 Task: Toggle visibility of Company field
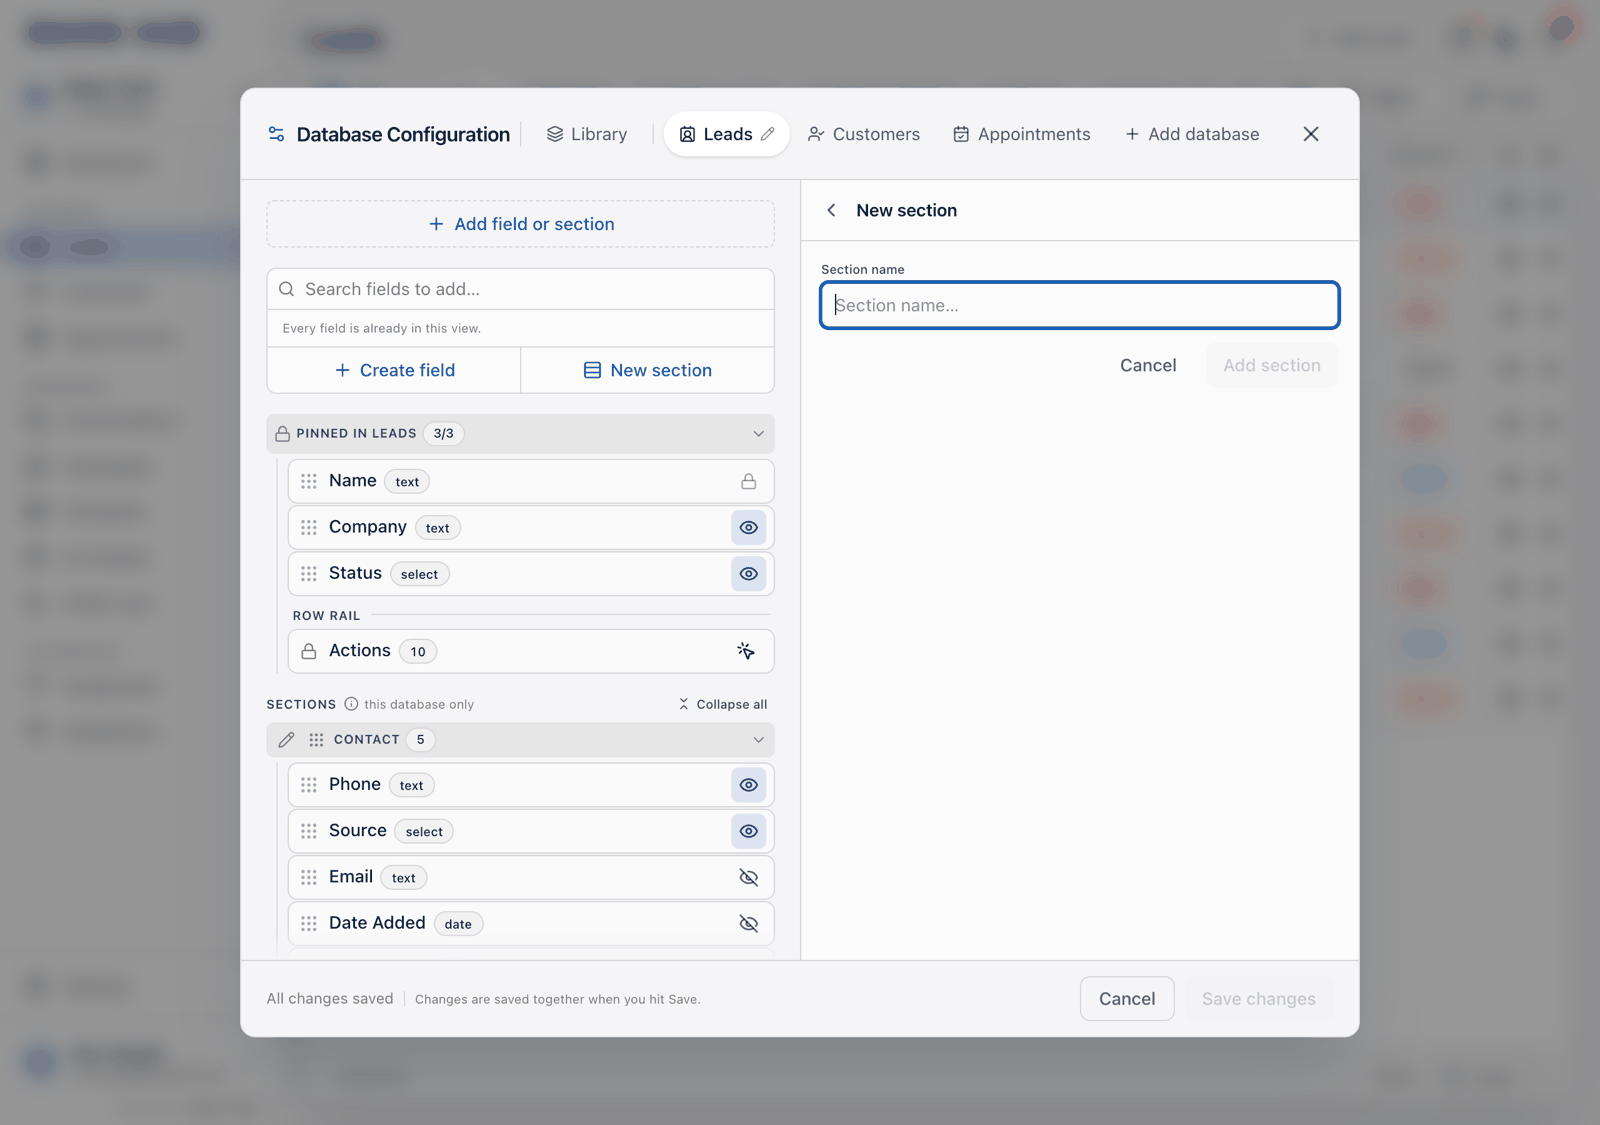(748, 527)
